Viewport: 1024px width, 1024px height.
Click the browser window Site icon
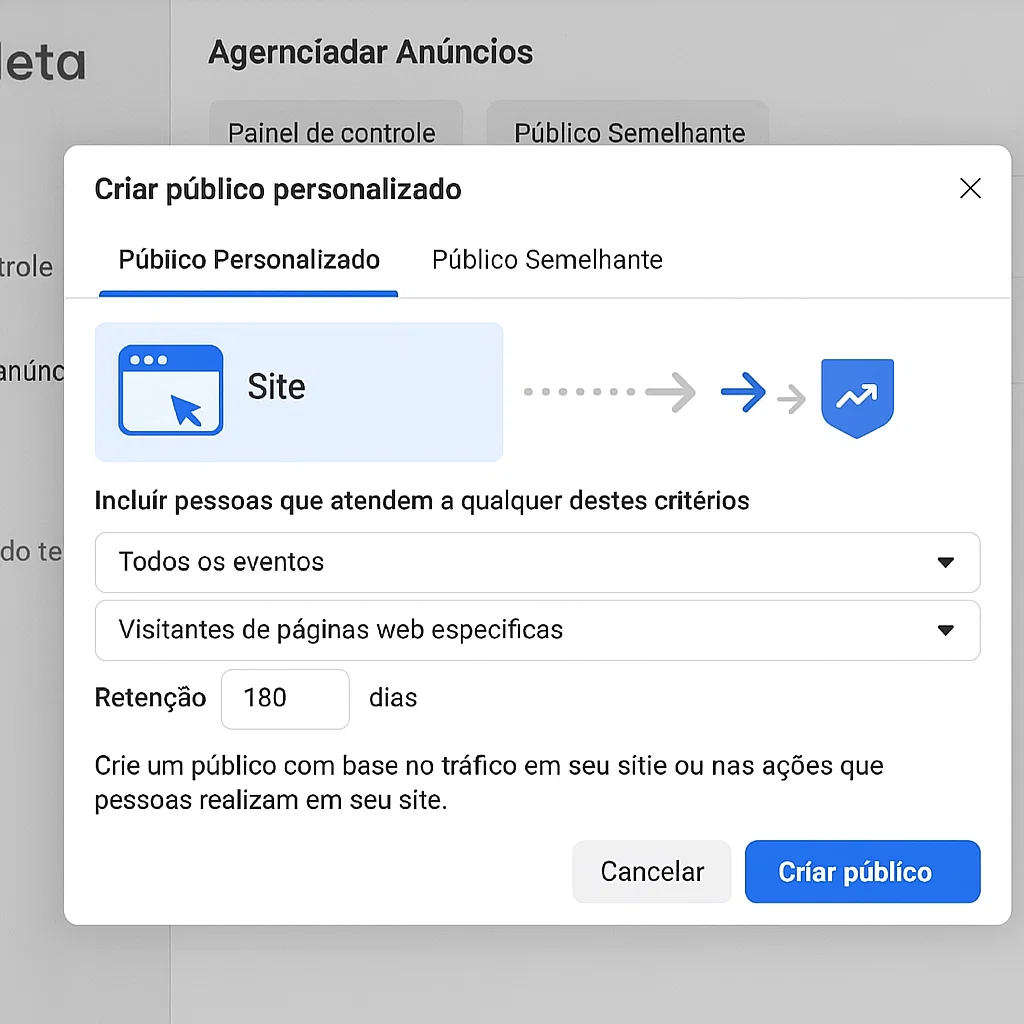[170, 390]
